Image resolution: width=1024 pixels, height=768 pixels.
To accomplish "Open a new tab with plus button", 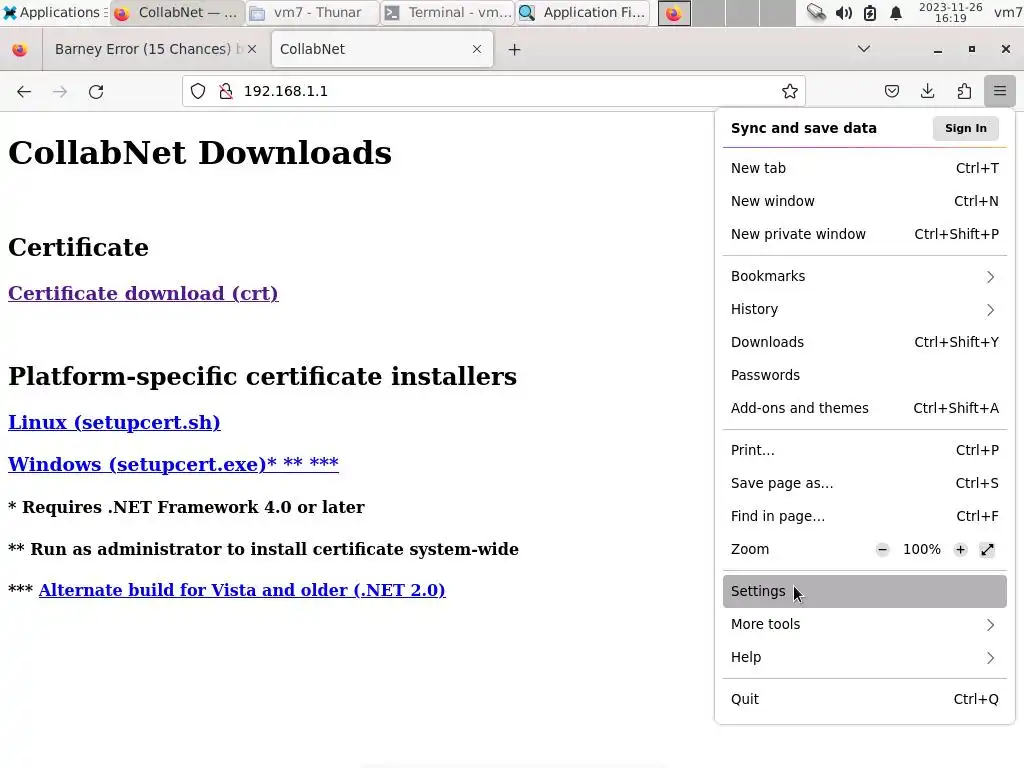I will (515, 50).
